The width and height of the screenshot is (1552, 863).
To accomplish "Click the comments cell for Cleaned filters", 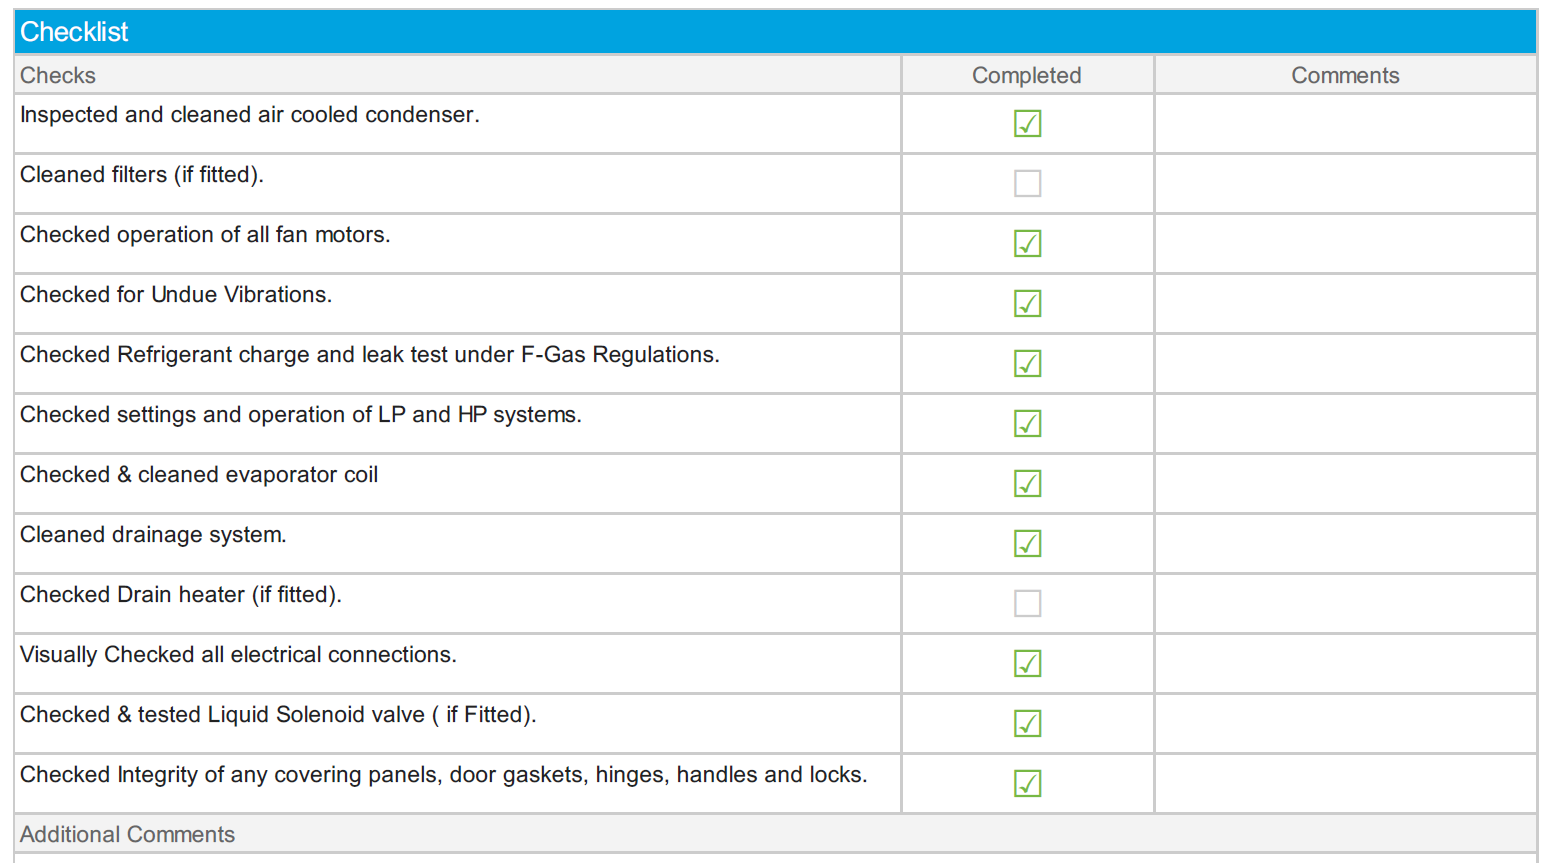I will [1345, 184].
